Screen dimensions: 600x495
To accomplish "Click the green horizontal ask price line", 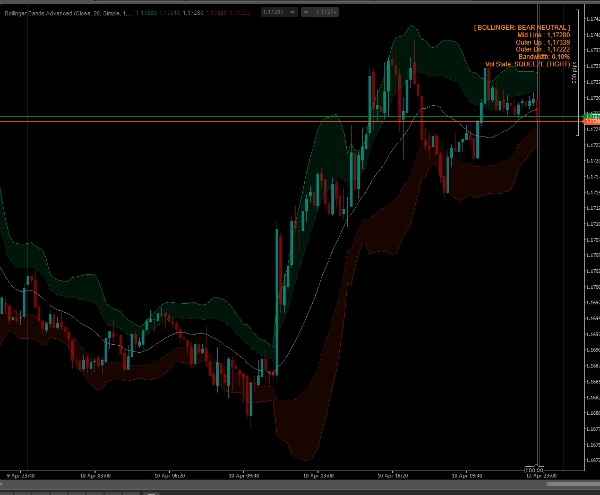I will coord(291,116).
